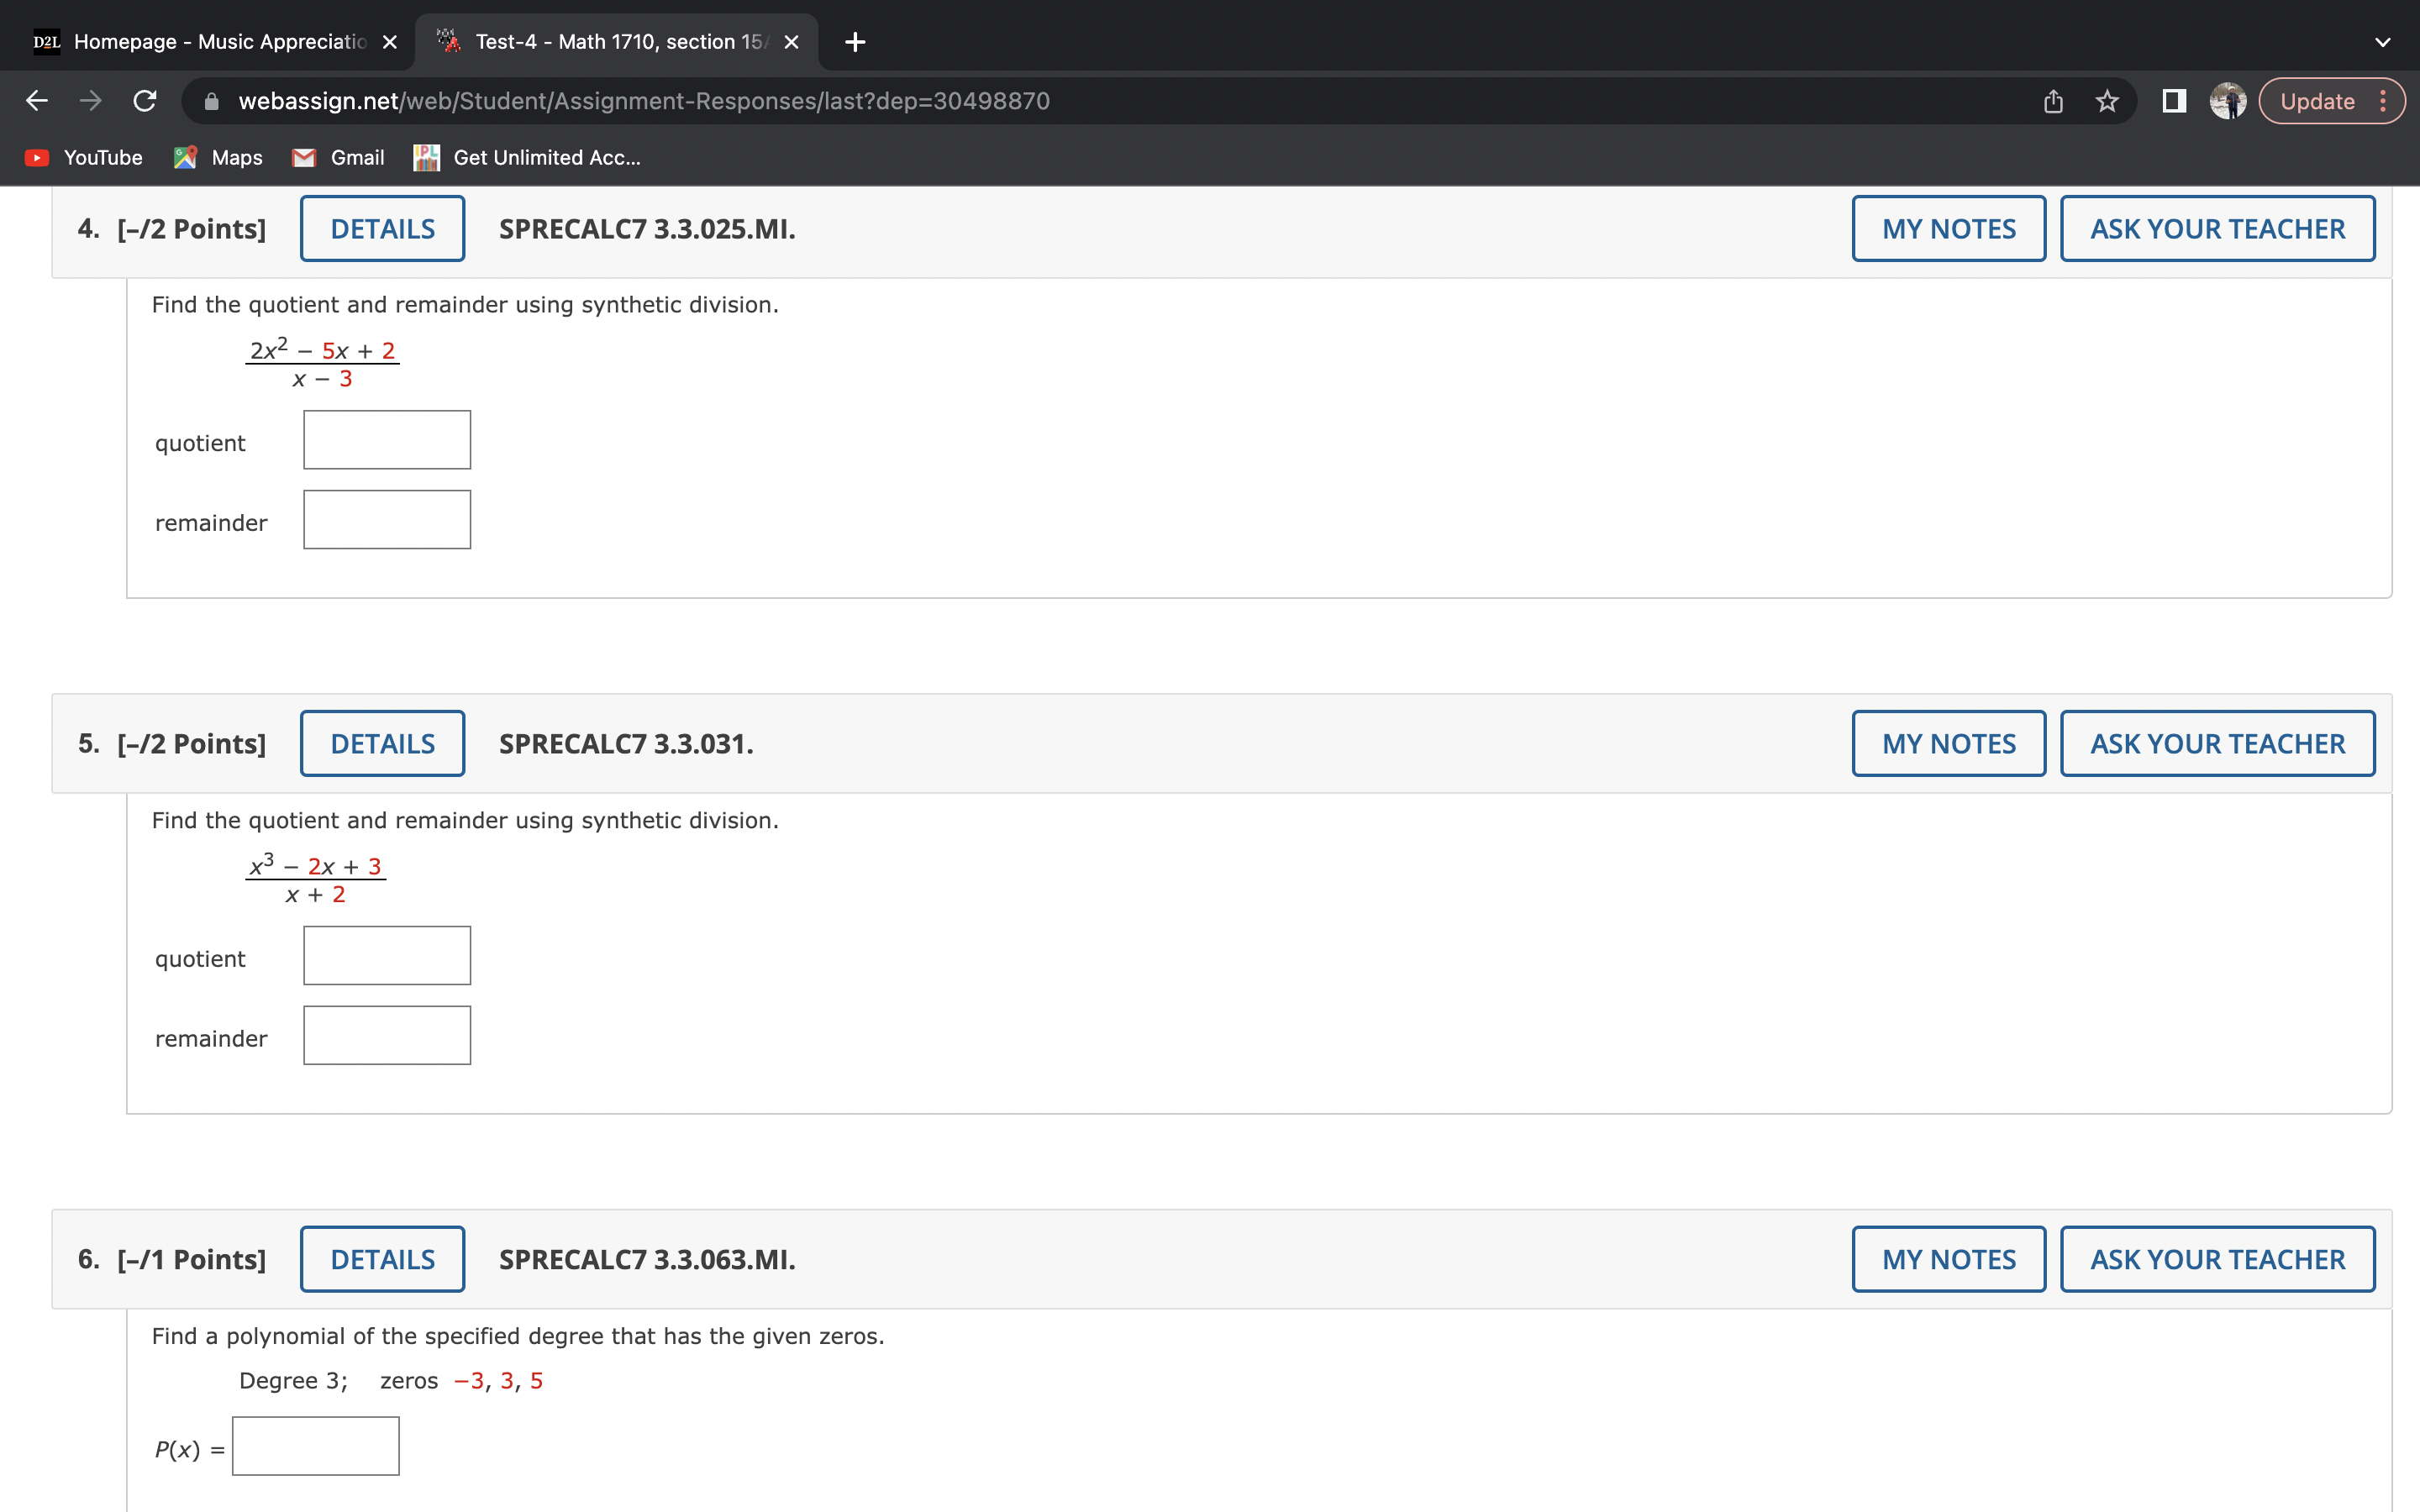Collapse the tab strip with the chevron

(2384, 41)
